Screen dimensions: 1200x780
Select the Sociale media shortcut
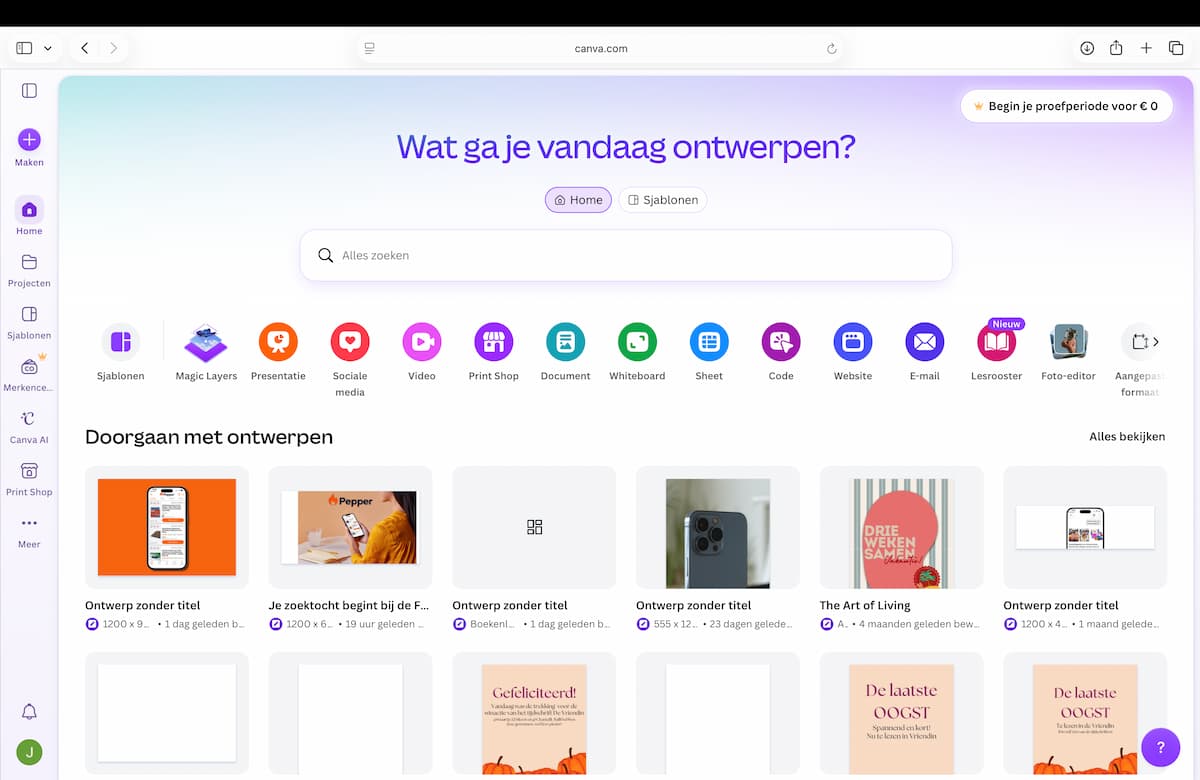350,342
